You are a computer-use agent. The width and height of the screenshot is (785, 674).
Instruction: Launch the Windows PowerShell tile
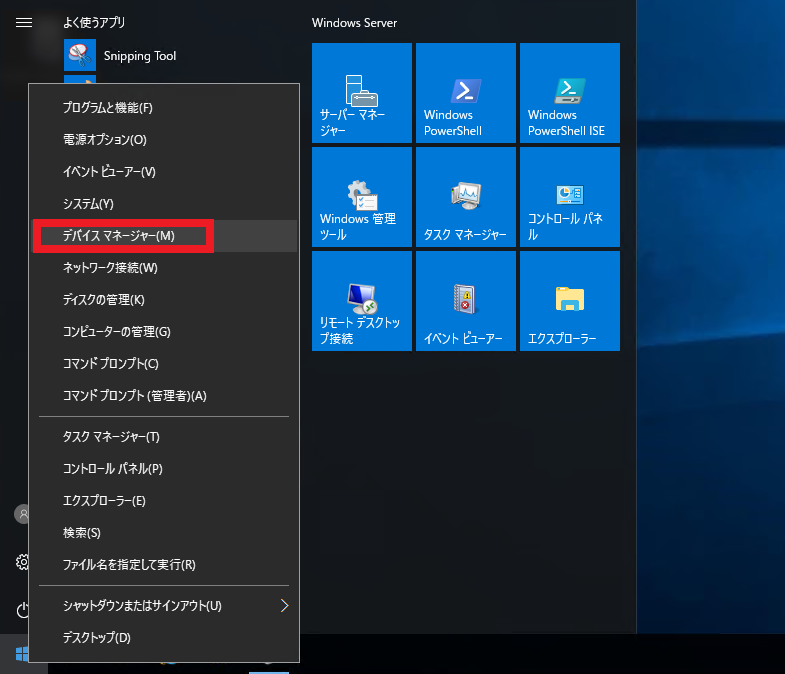466,93
